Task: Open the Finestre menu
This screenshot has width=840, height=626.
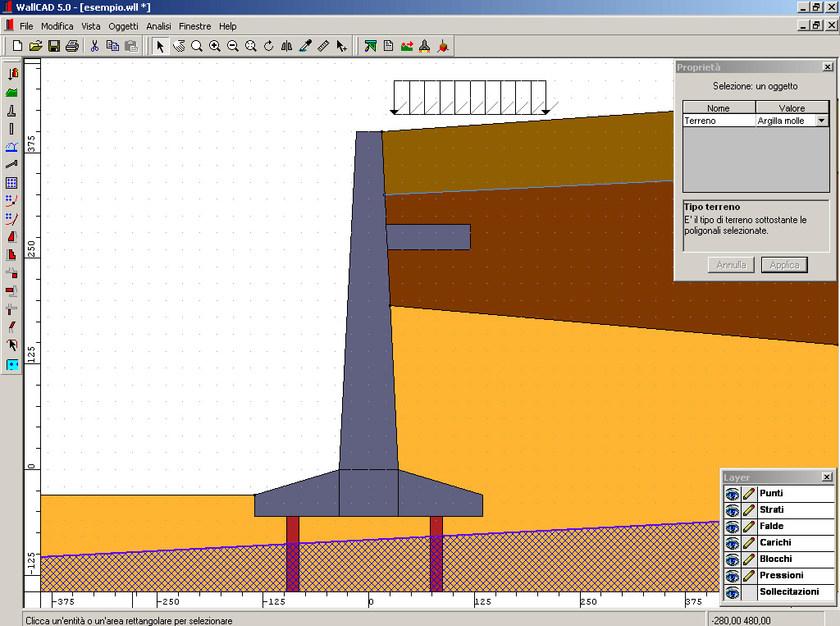Action: point(195,25)
